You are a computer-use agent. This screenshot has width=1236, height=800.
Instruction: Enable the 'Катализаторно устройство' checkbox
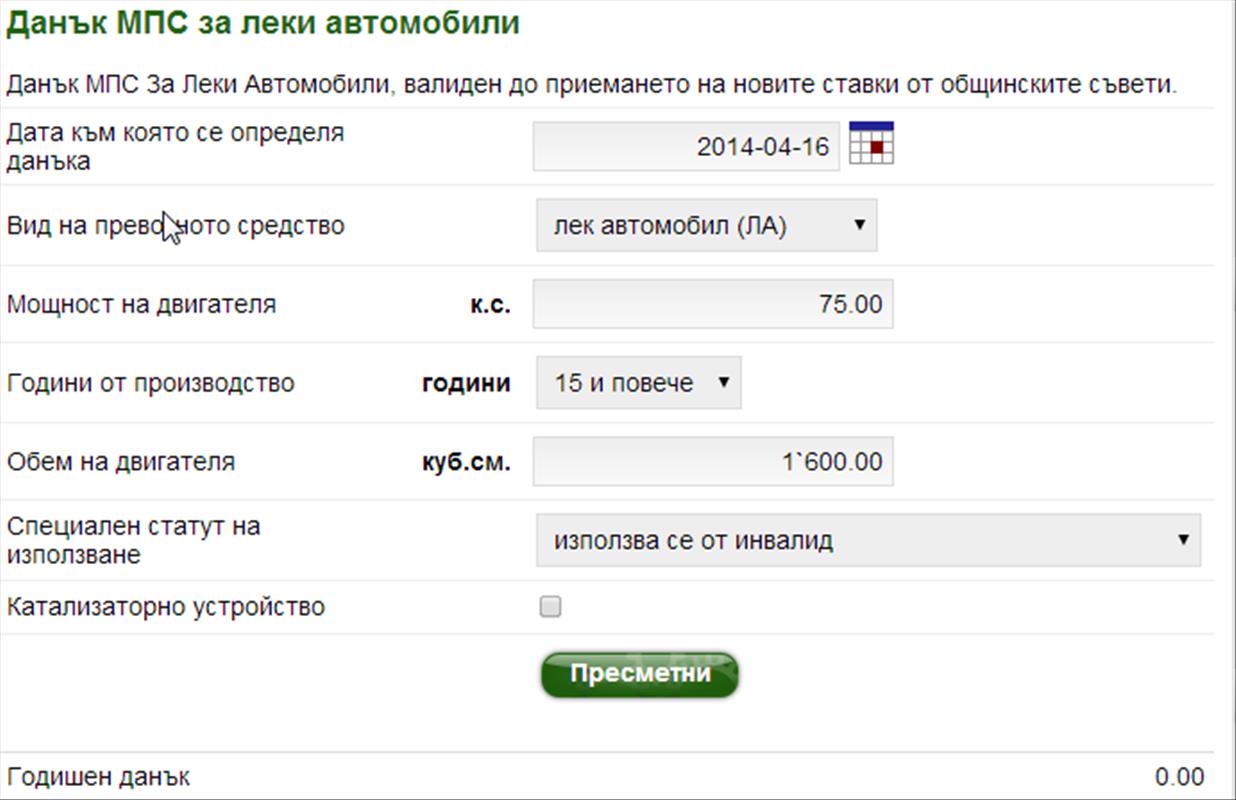point(550,607)
